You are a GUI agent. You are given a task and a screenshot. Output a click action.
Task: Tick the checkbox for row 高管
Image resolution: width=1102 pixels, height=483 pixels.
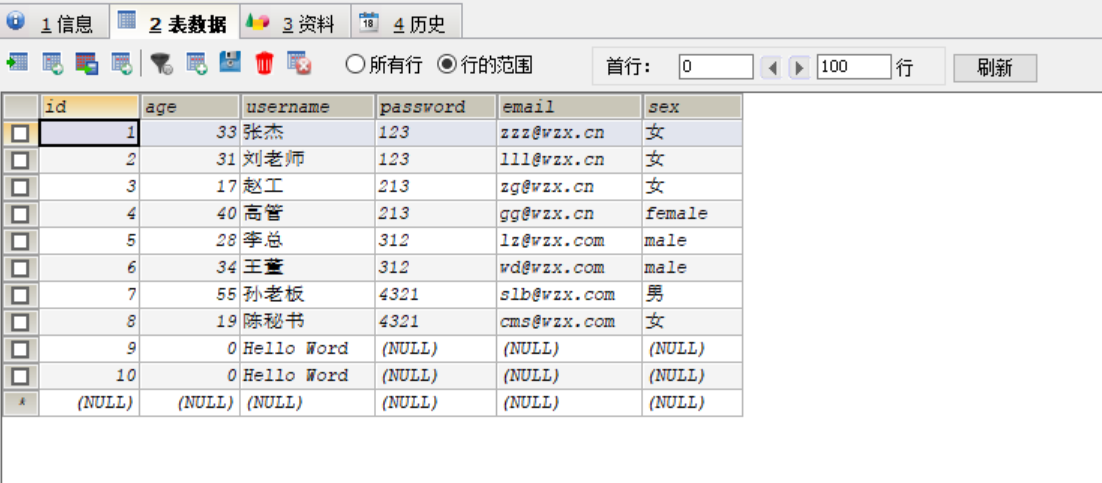coord(20,214)
